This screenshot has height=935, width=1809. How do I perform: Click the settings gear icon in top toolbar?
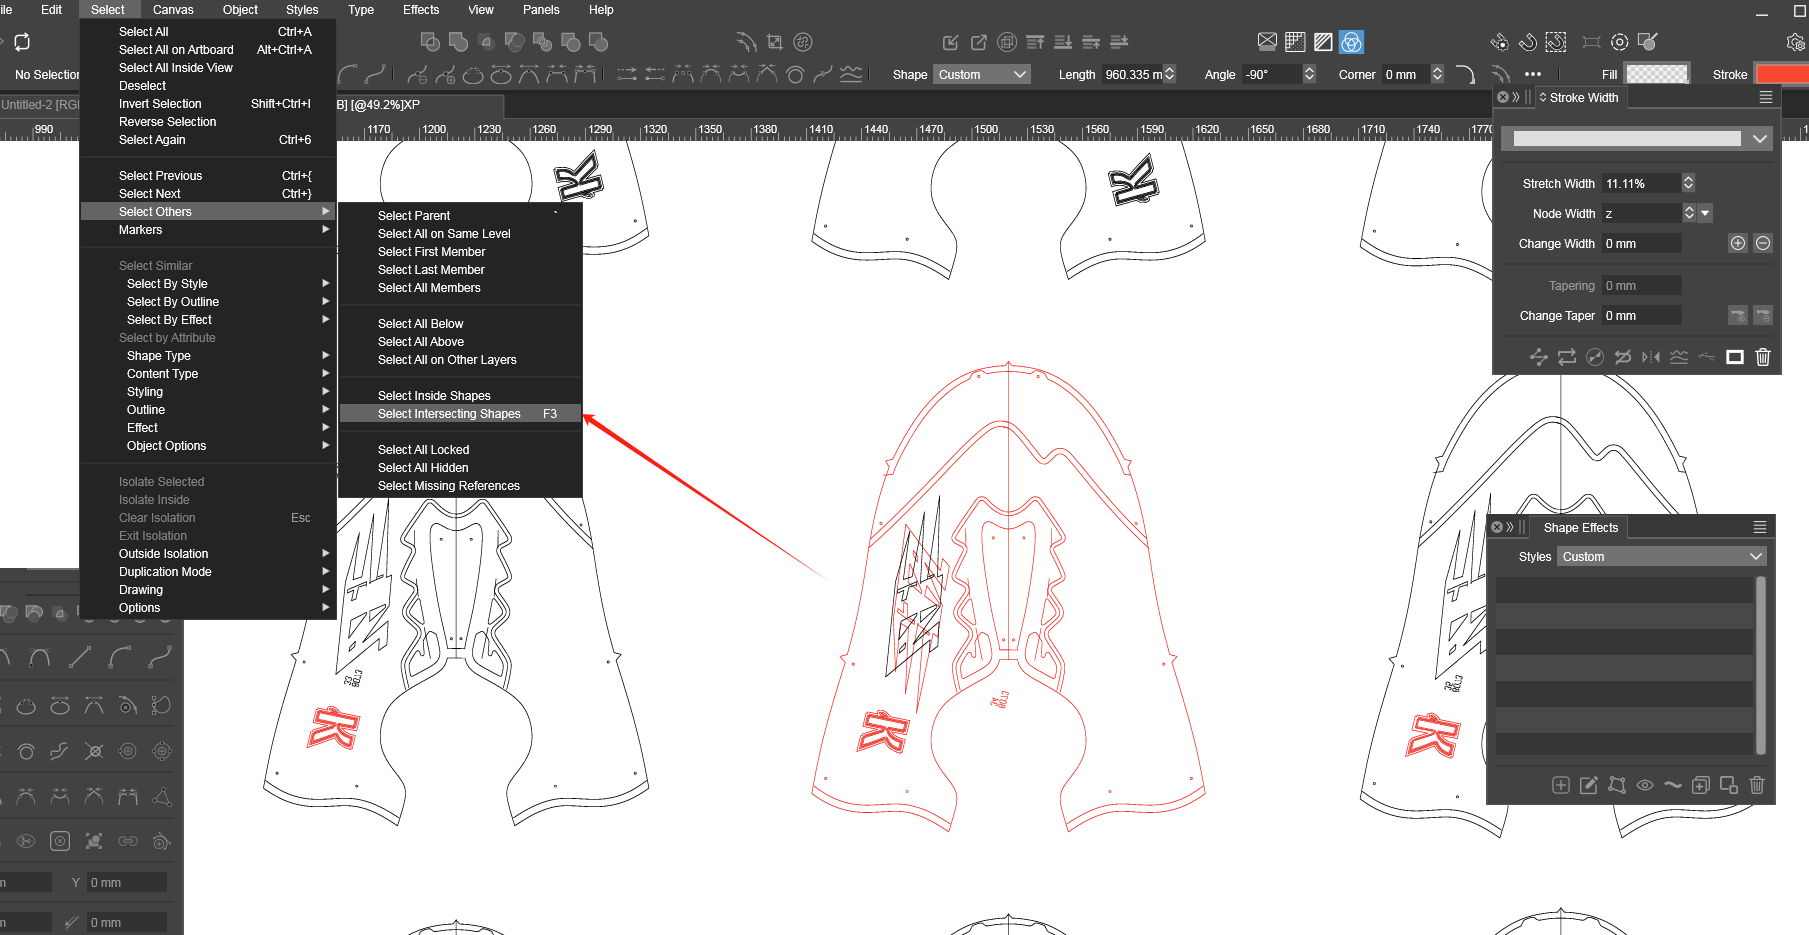point(1795,42)
